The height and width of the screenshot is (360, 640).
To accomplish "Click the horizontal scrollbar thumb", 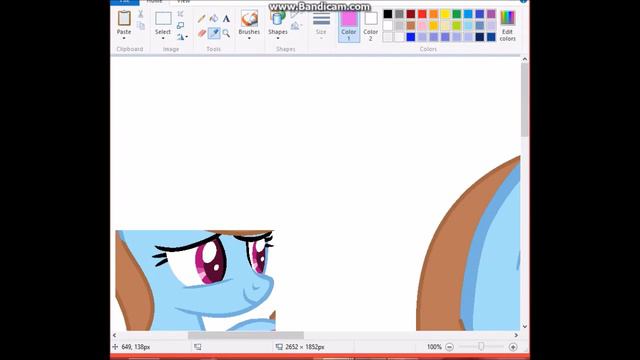I will pos(246,335).
